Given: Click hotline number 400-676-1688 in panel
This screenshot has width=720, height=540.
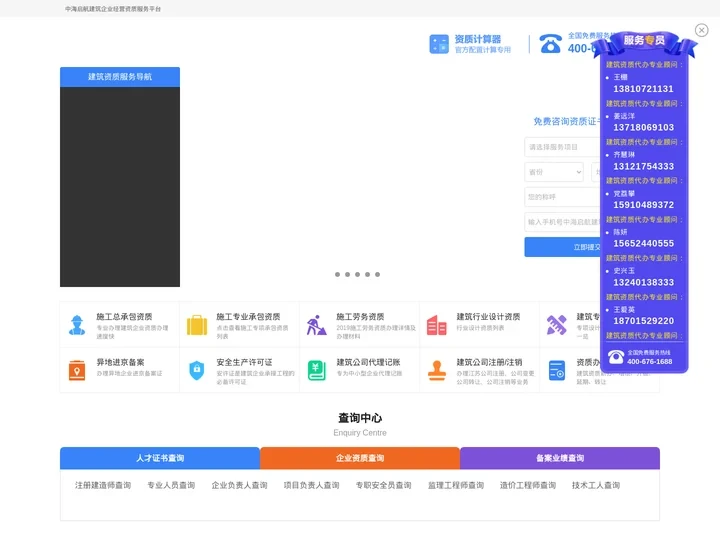Looking at the screenshot, I should (649, 361).
